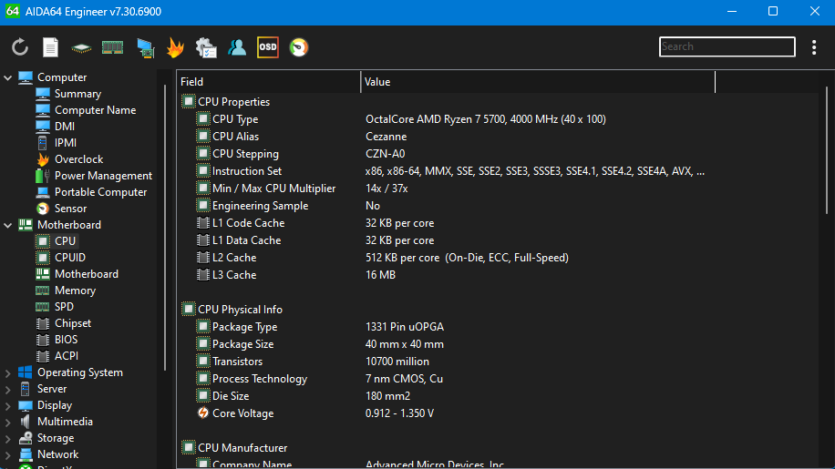
Task: Open the IPMI page
Action: tap(65, 143)
